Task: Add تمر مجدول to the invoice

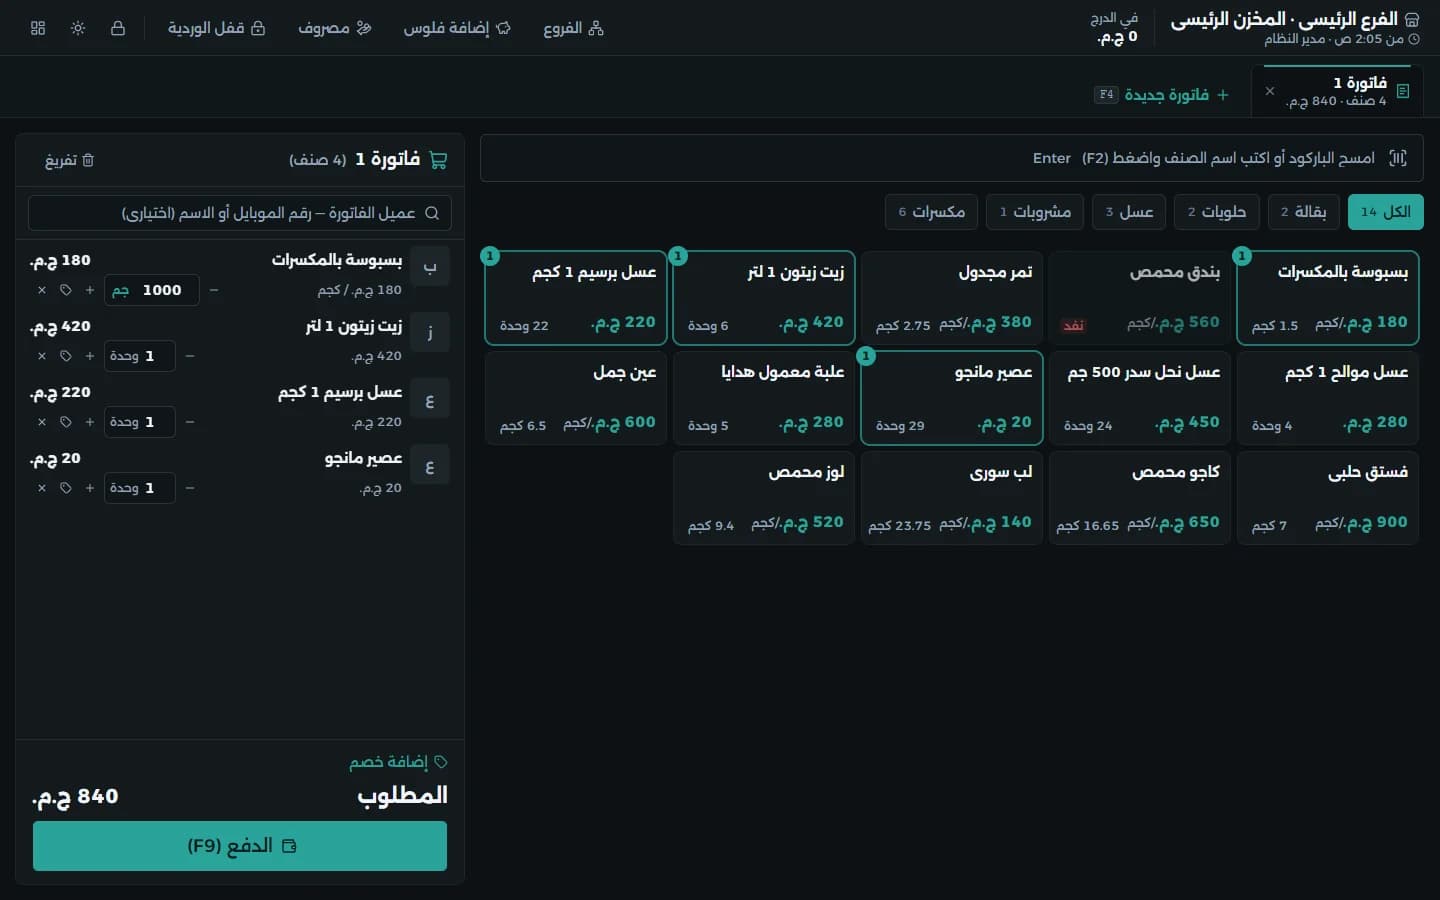Action: 952,298
